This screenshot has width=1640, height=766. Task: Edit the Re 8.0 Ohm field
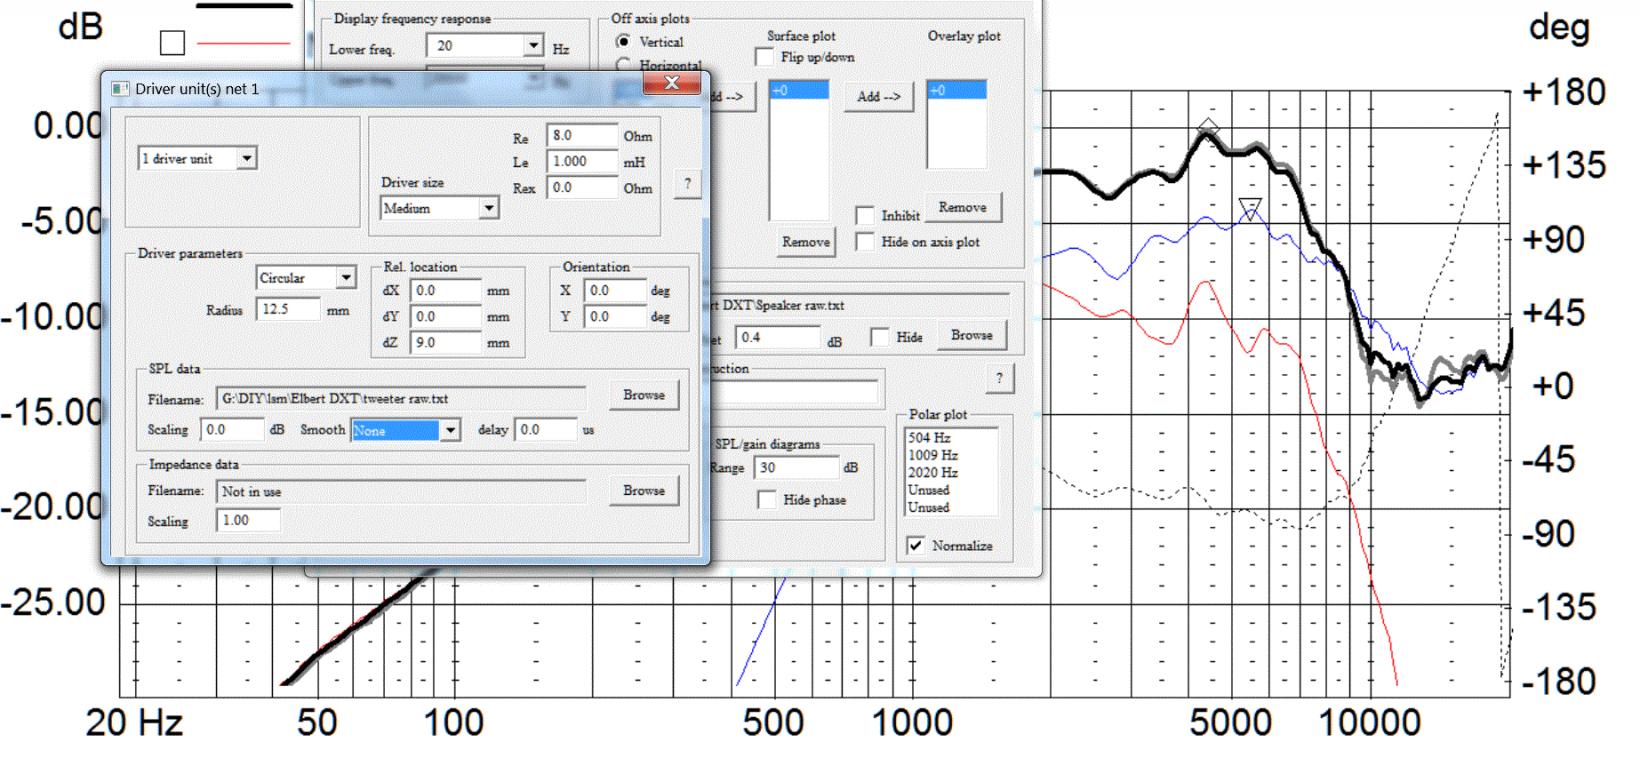[582, 135]
